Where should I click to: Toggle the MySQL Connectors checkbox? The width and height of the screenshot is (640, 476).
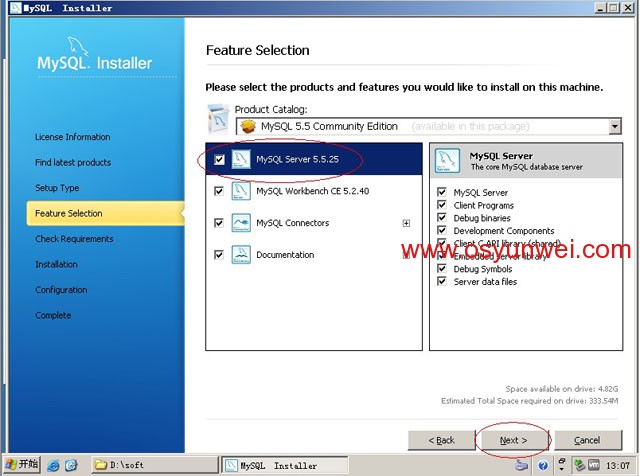click(219, 223)
